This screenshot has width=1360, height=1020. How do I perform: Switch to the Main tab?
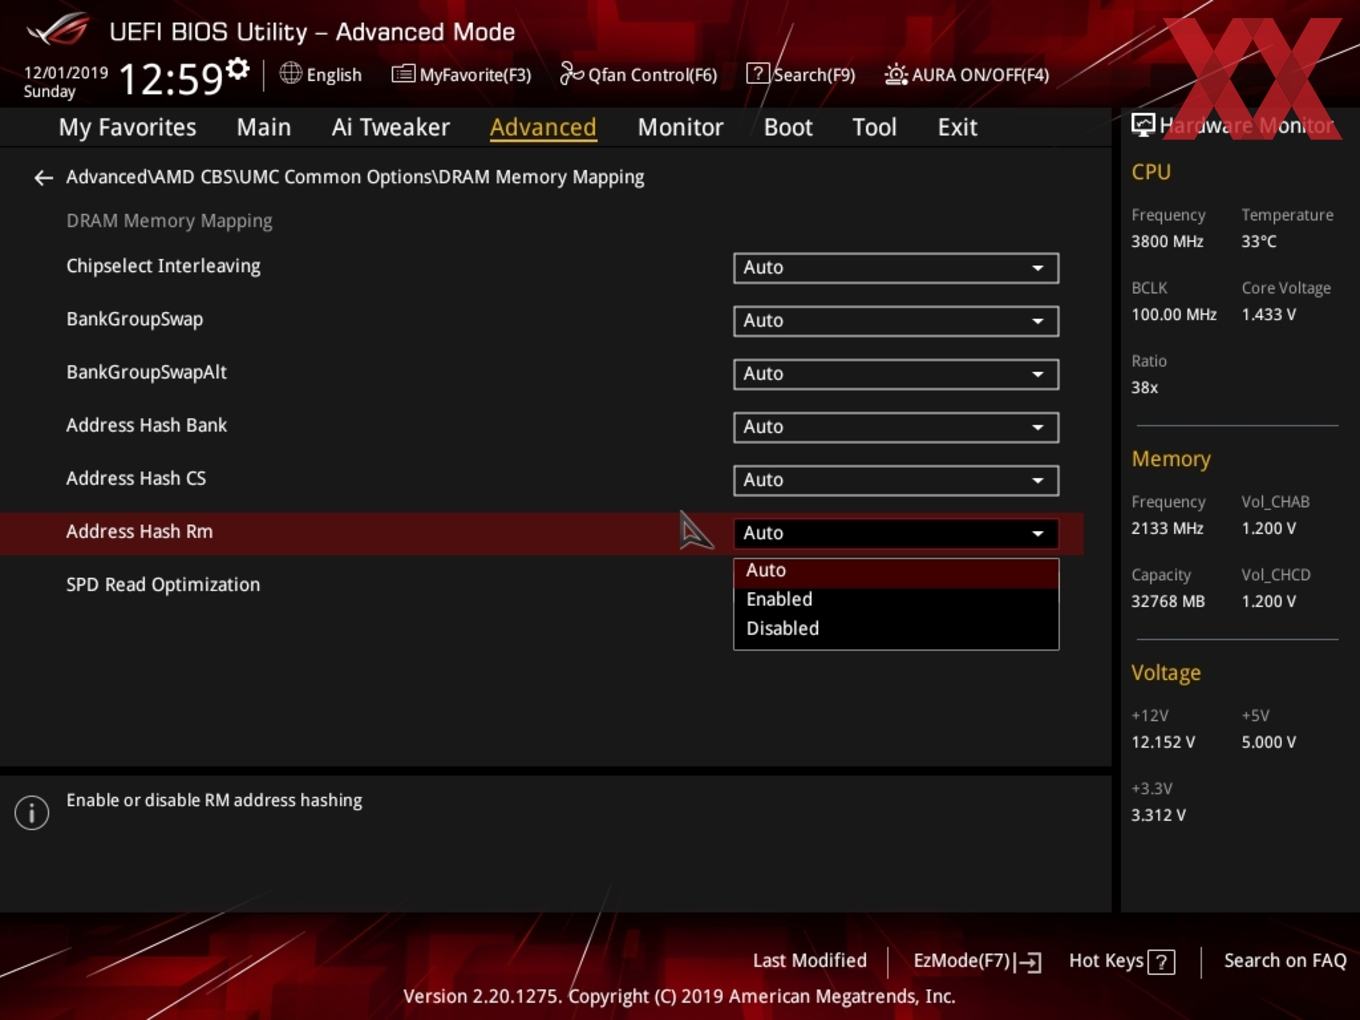[264, 127]
